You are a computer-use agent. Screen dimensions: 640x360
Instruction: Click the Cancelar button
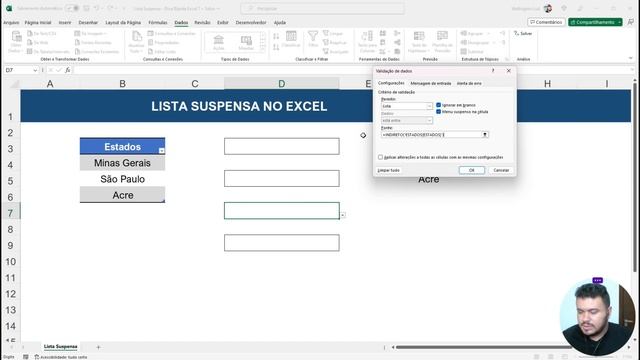click(501, 170)
